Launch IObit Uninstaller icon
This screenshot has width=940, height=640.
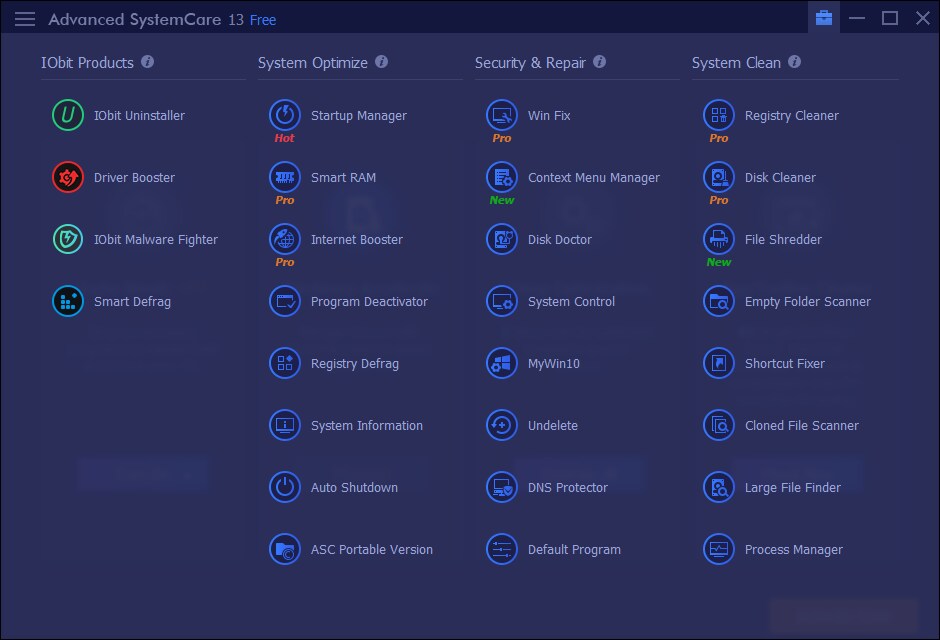(68, 116)
